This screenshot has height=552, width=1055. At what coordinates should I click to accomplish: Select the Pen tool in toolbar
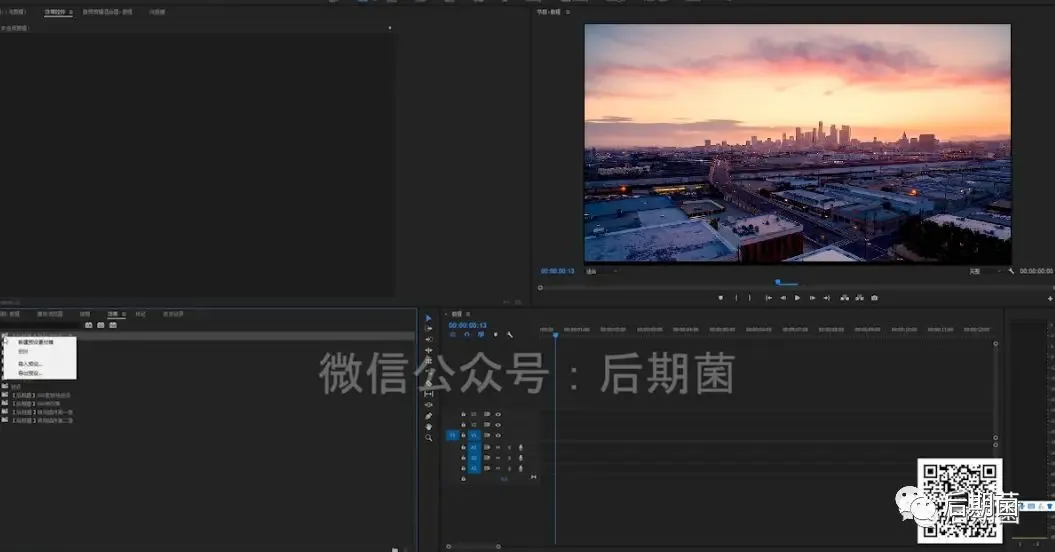click(429, 416)
